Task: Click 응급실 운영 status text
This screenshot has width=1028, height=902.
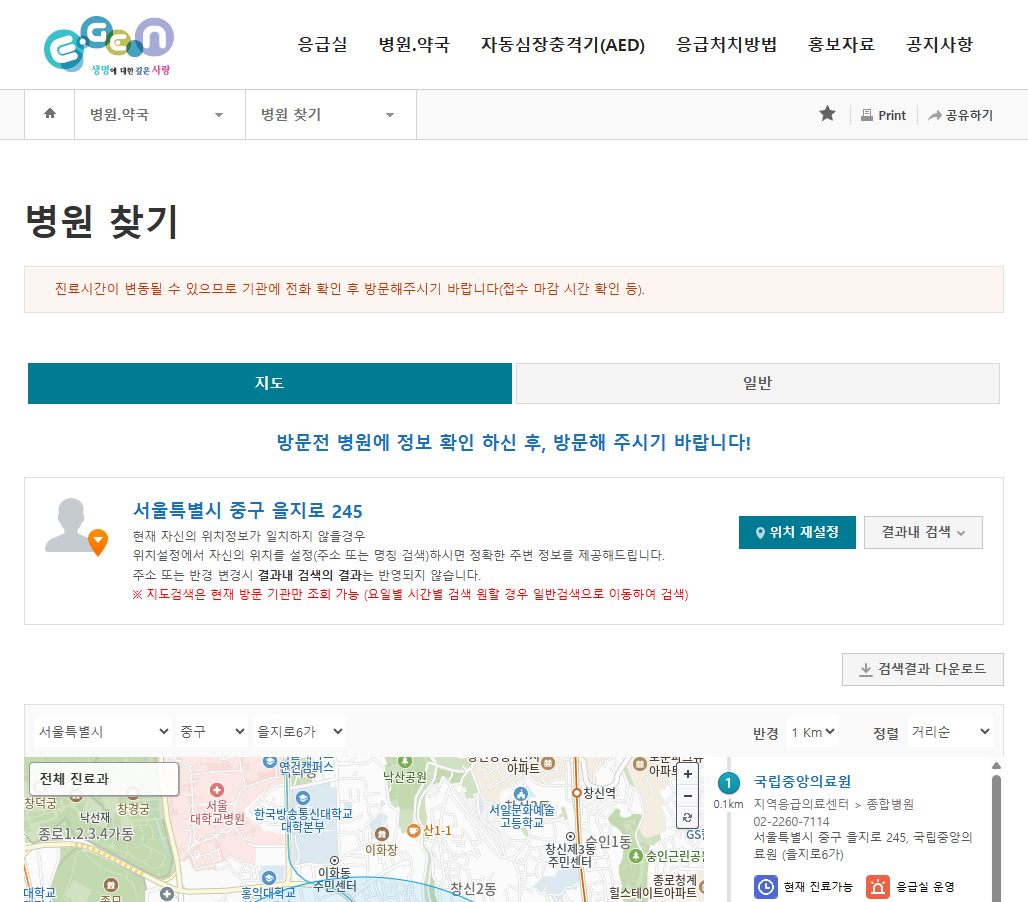Action: click(x=925, y=887)
